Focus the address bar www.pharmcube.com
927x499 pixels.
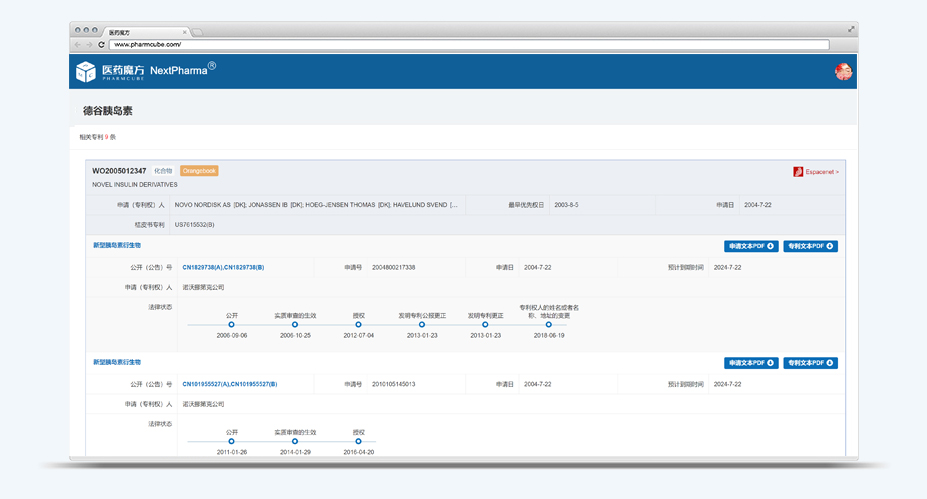coord(469,44)
